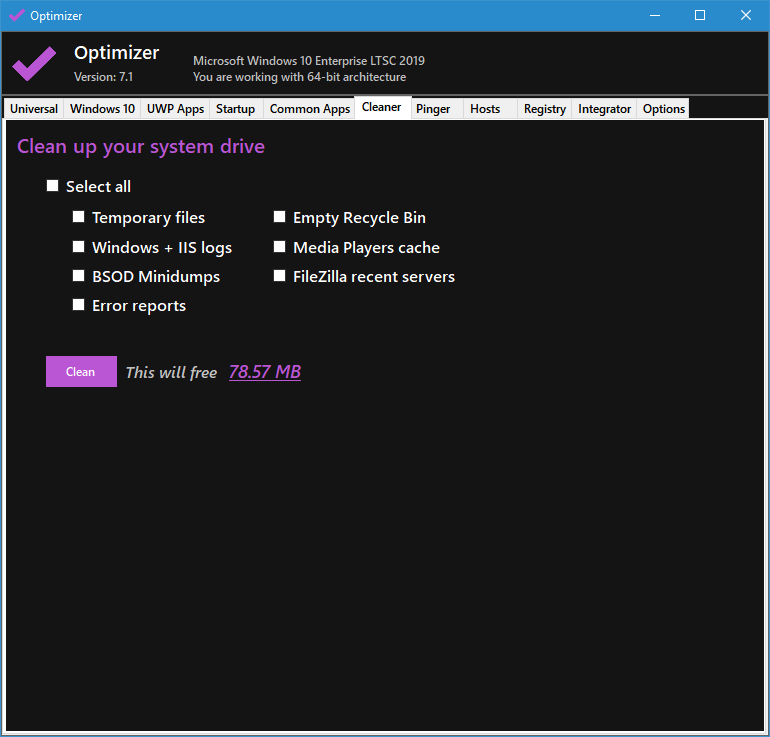Viewport: 770px width, 737px height.
Task: Maximize the Optimizer window
Action: 700,15
